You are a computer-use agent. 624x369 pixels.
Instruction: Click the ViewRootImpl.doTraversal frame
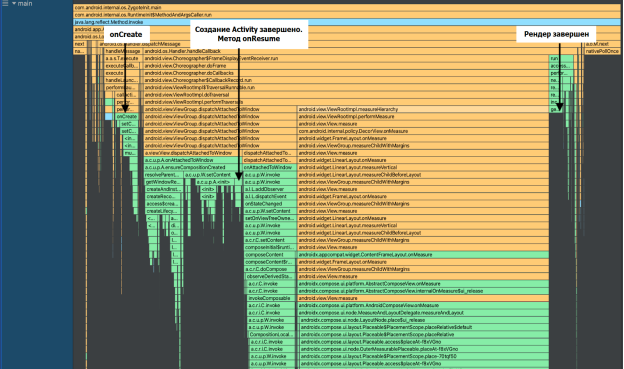pyautogui.click(x=346, y=95)
